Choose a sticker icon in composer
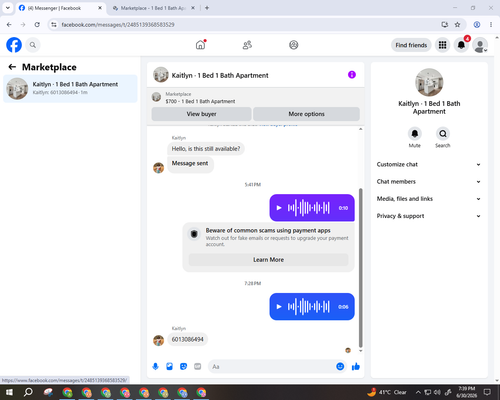 click(184, 367)
